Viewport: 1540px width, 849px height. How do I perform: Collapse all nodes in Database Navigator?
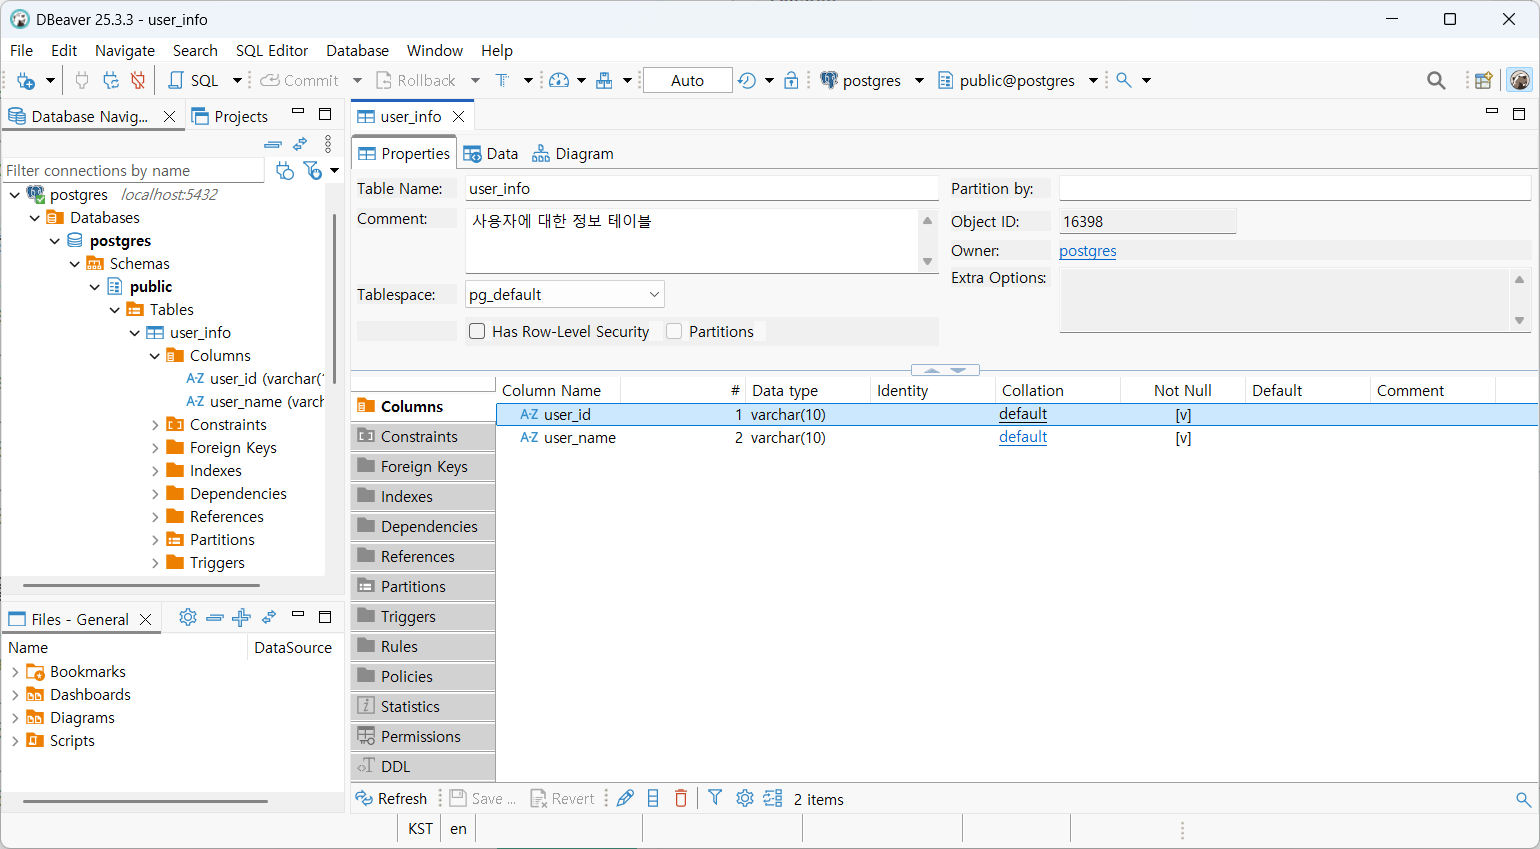(x=272, y=144)
